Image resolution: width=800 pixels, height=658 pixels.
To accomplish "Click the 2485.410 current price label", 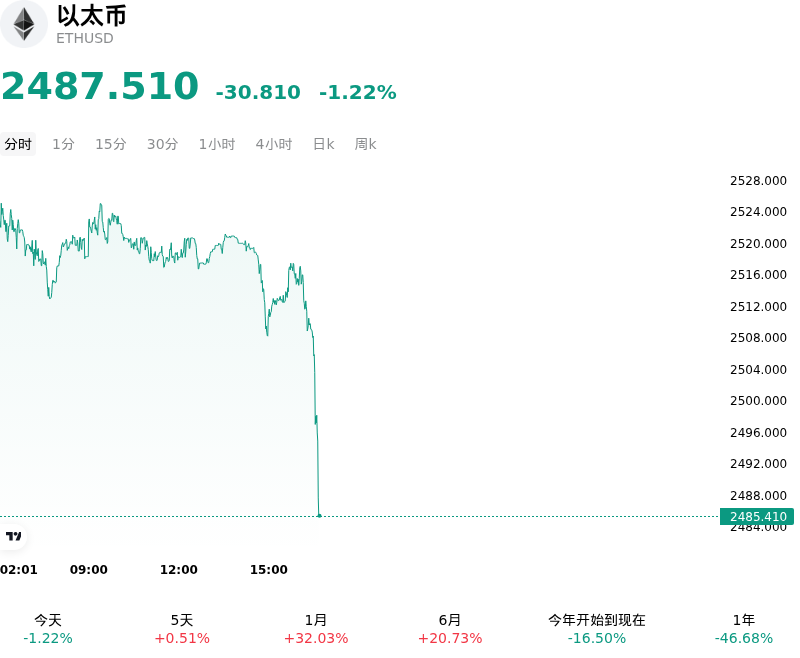I will click(757, 516).
